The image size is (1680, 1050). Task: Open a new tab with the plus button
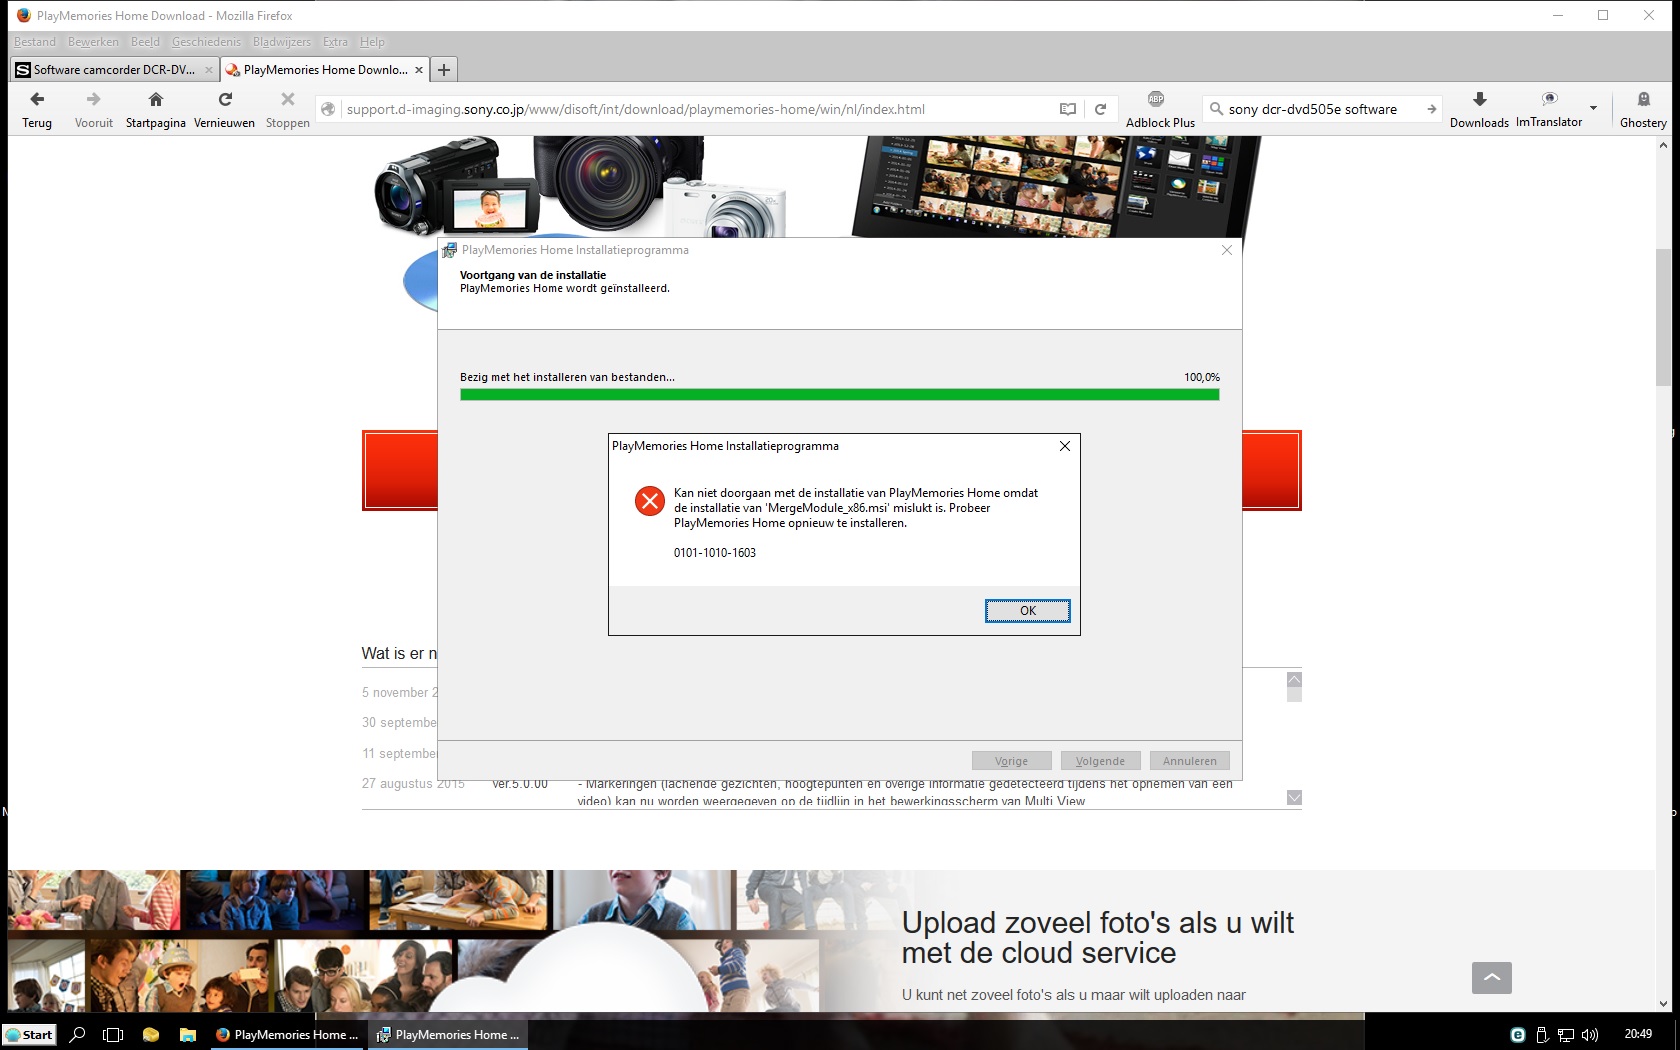444,69
